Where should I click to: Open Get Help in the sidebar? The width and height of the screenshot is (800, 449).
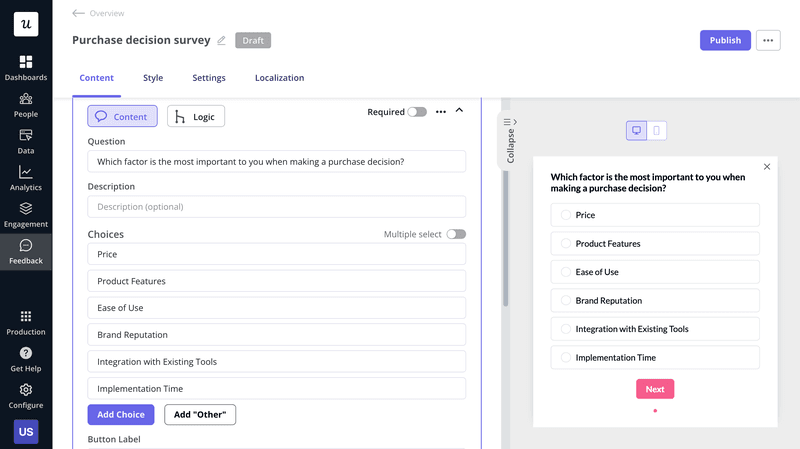coord(26,360)
